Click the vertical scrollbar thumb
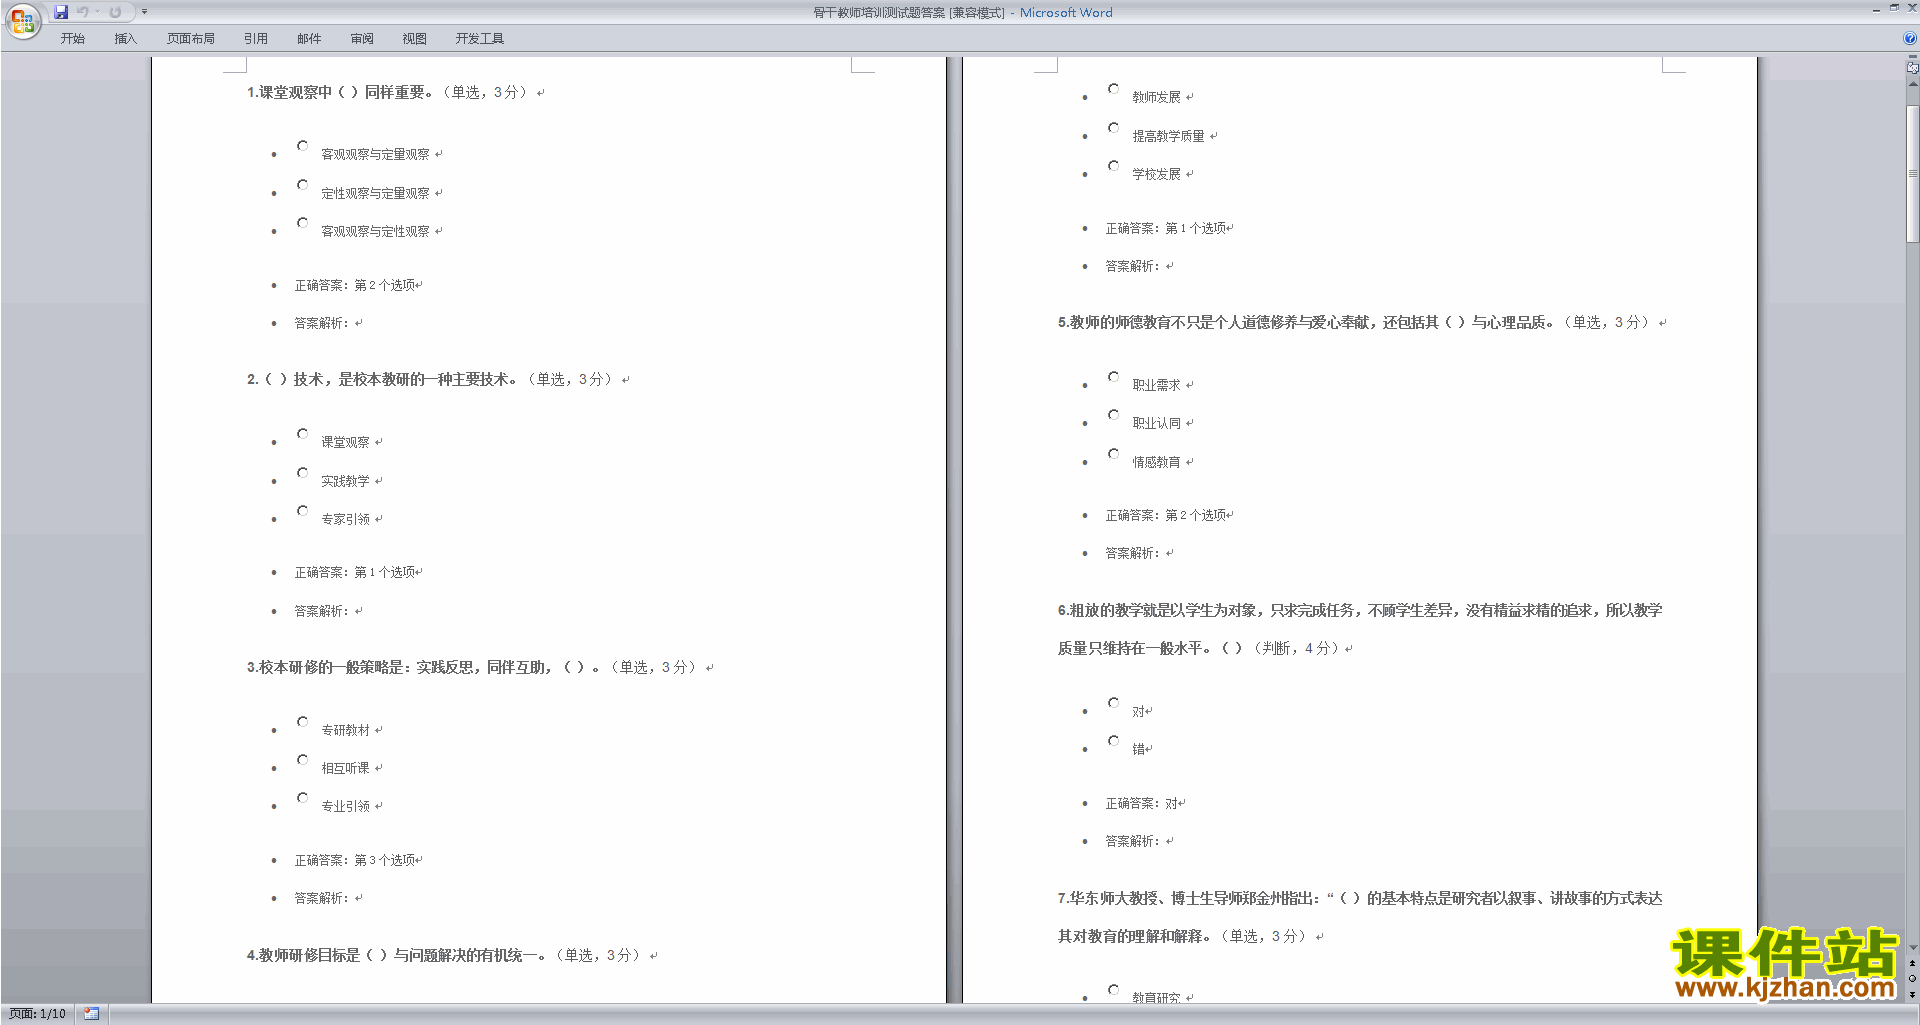Viewport: 1920px width, 1025px height. [x=1912, y=172]
